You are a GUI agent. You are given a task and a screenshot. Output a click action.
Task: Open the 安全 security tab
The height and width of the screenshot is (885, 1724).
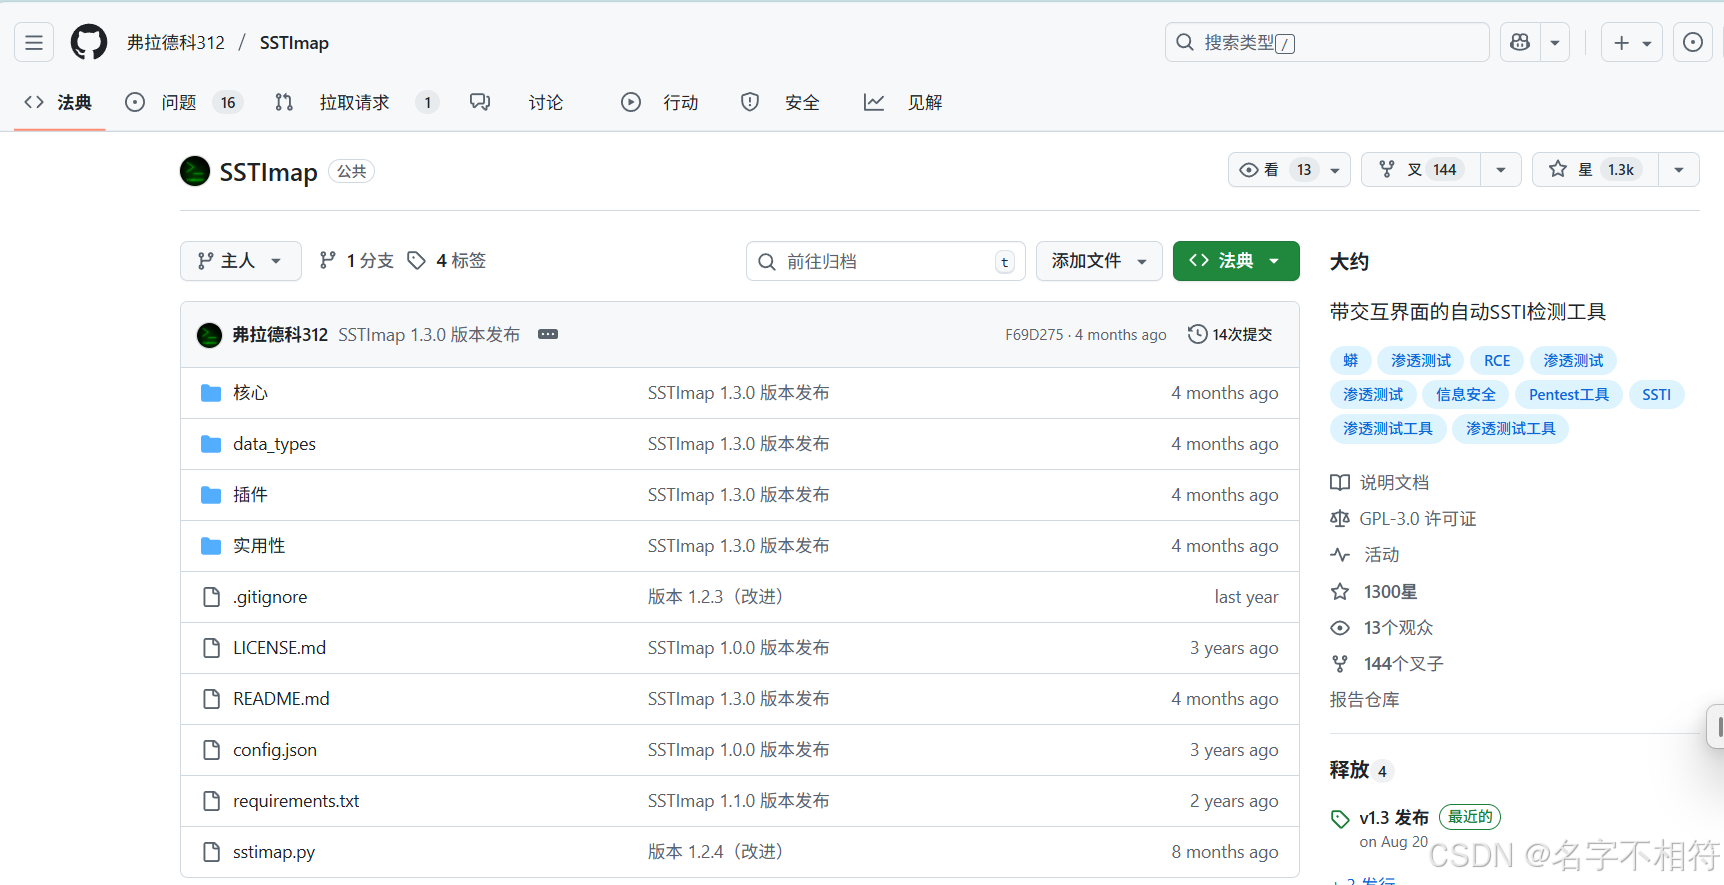[x=780, y=102]
